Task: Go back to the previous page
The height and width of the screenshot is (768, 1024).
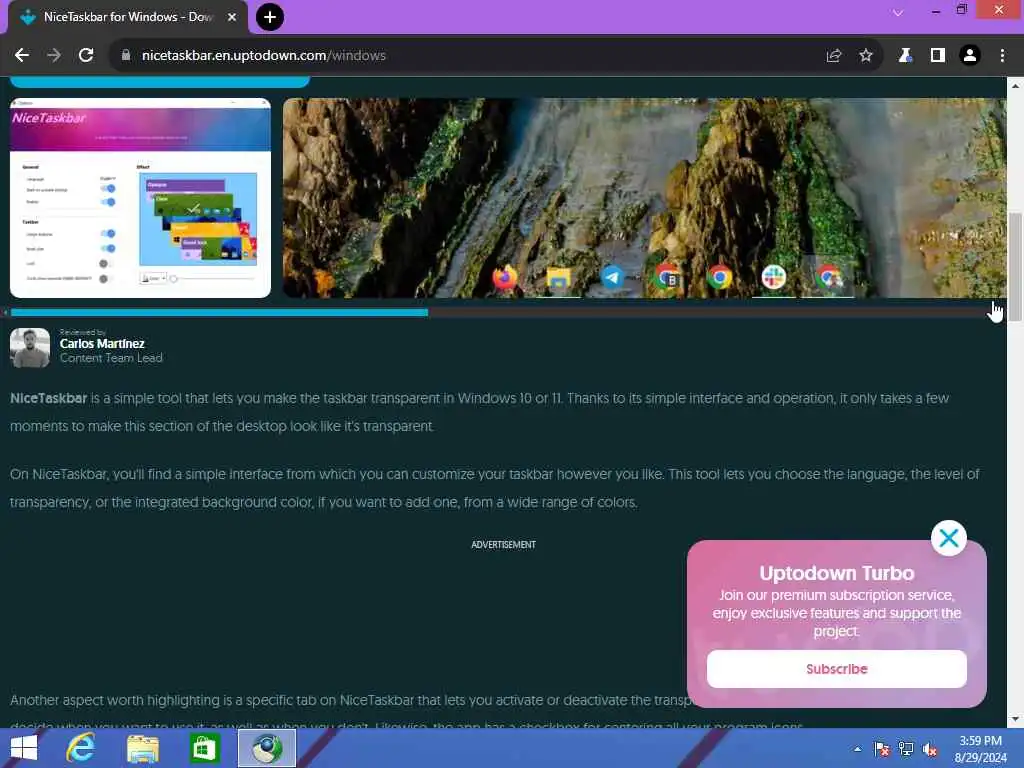Action: 22,56
